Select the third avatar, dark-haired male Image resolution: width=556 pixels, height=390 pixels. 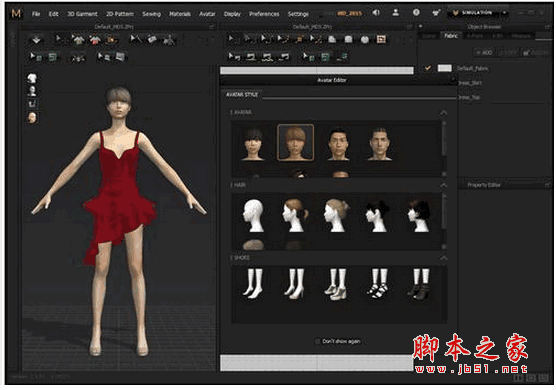(338, 144)
